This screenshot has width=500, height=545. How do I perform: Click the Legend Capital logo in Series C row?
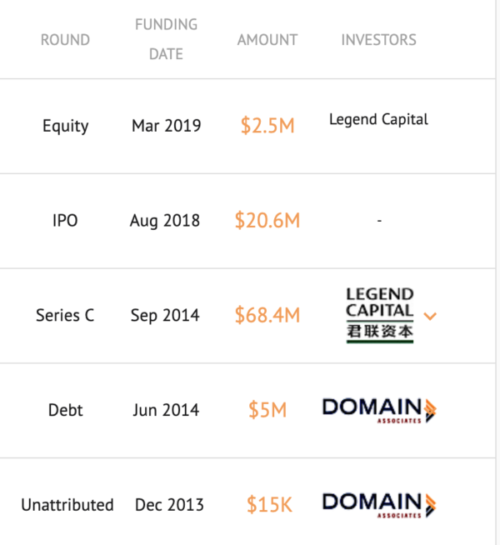pyautogui.click(x=380, y=315)
